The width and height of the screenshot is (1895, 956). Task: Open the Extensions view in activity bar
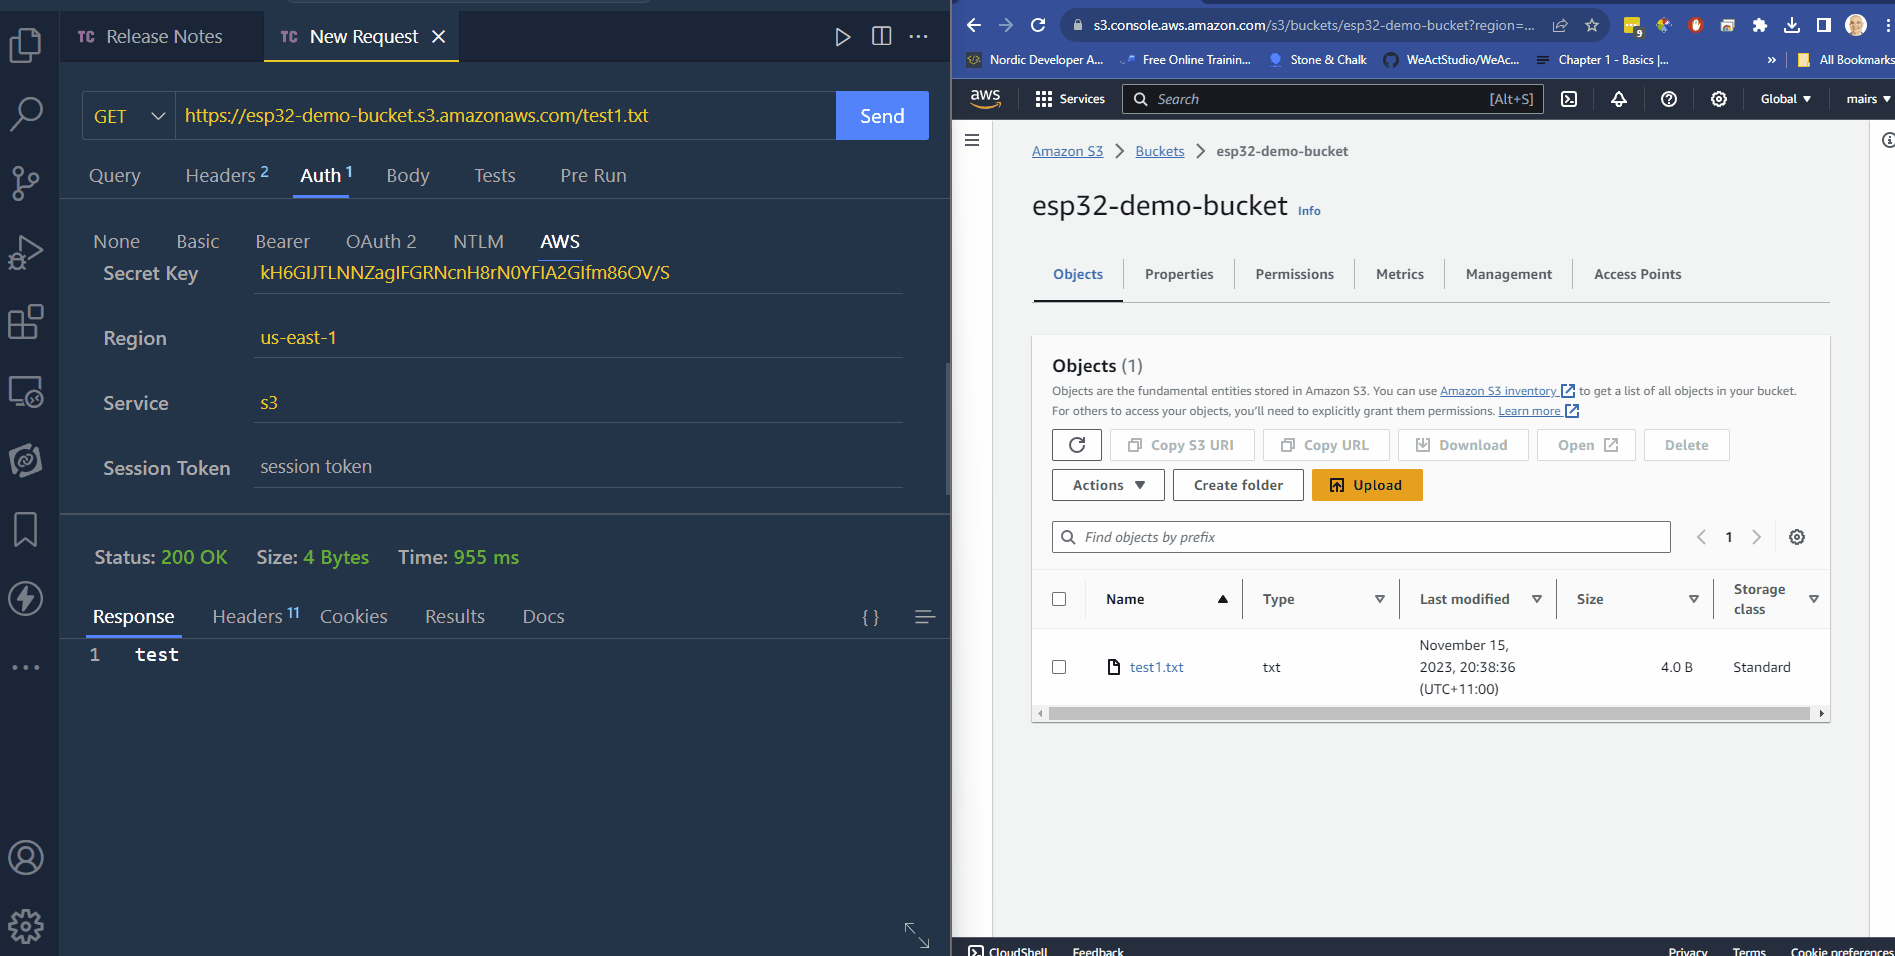tap(25, 322)
